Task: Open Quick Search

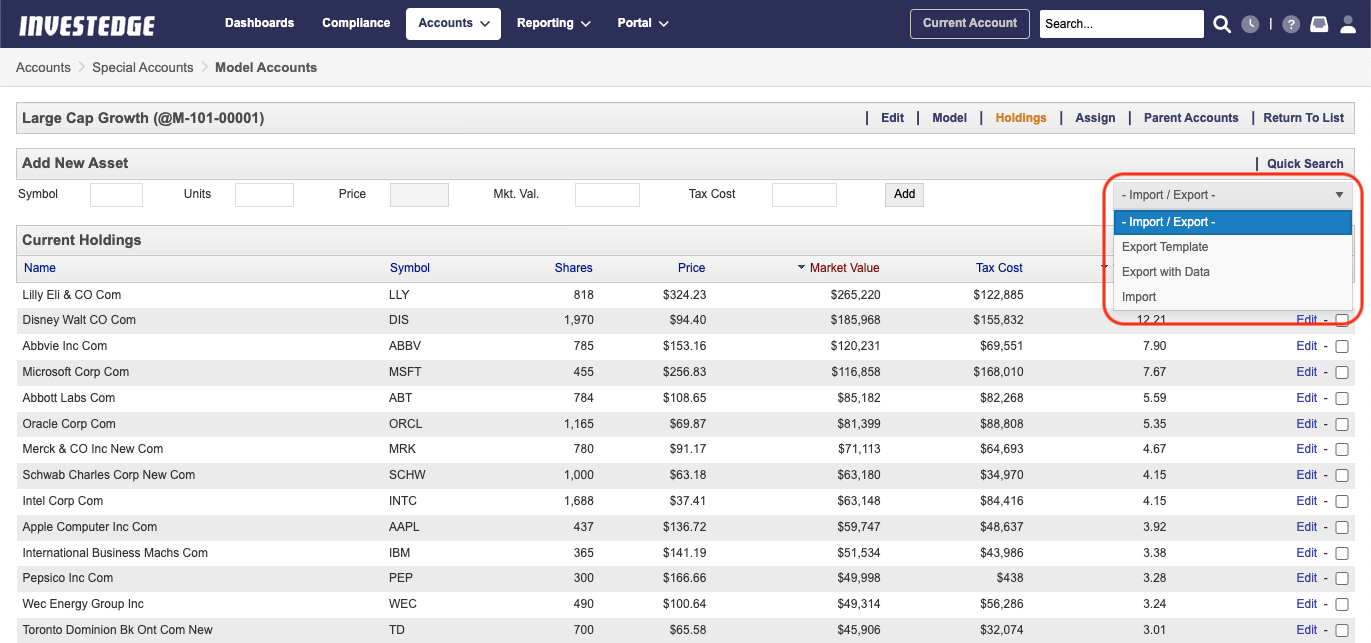Action: pyautogui.click(x=1305, y=164)
